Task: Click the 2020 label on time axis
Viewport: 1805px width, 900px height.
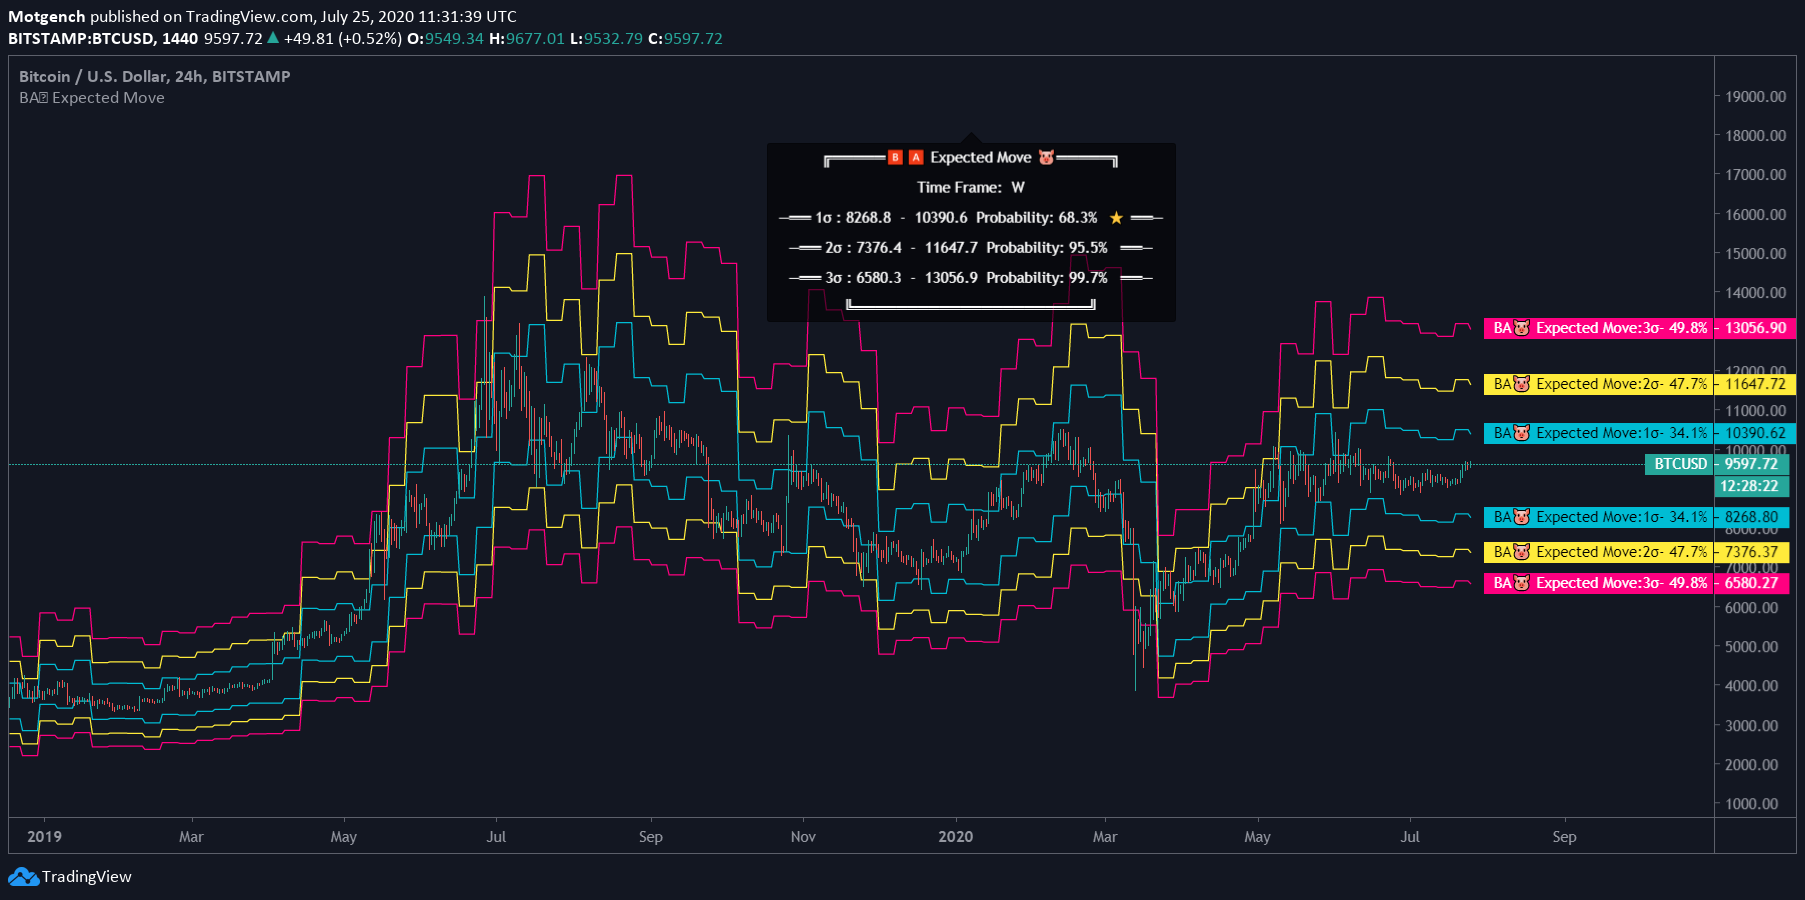Action: (x=955, y=837)
